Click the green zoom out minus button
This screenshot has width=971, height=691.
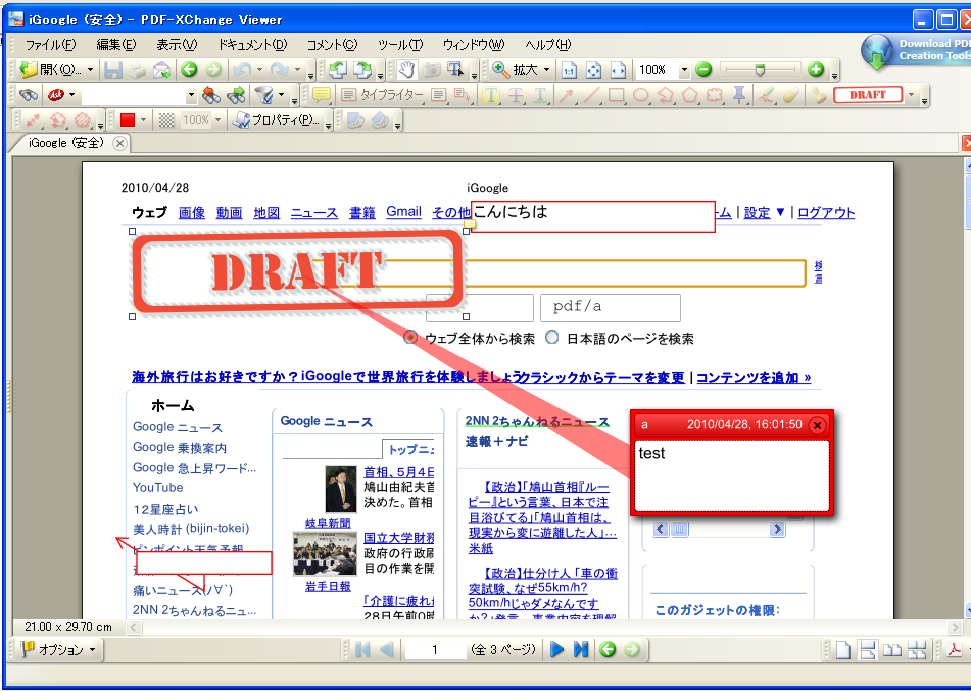tap(703, 70)
